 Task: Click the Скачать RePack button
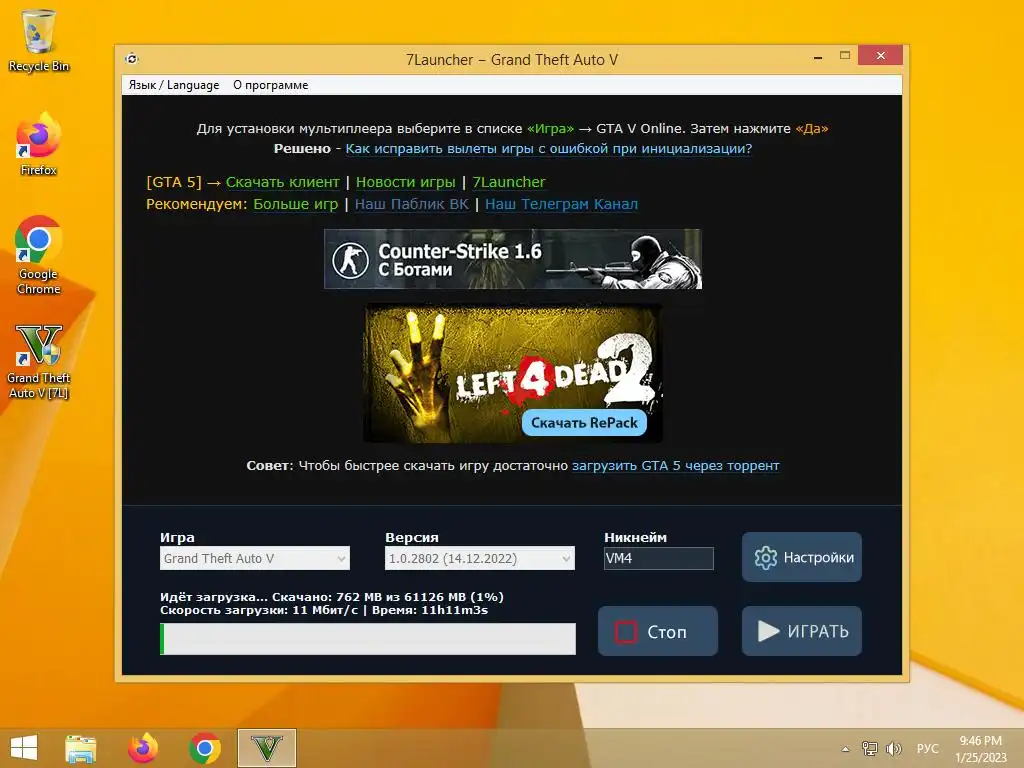click(x=584, y=423)
